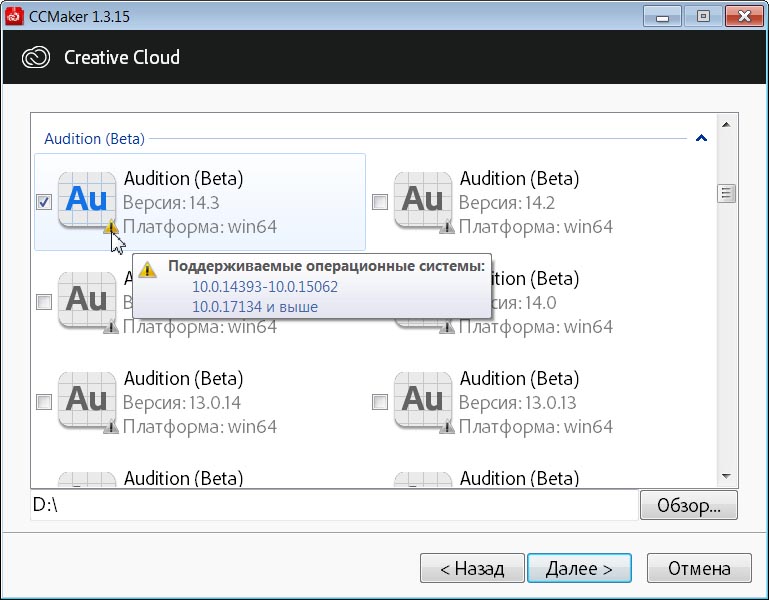The height and width of the screenshot is (600, 769).
Task: Maximize the CCMaker window
Action: coord(703,17)
